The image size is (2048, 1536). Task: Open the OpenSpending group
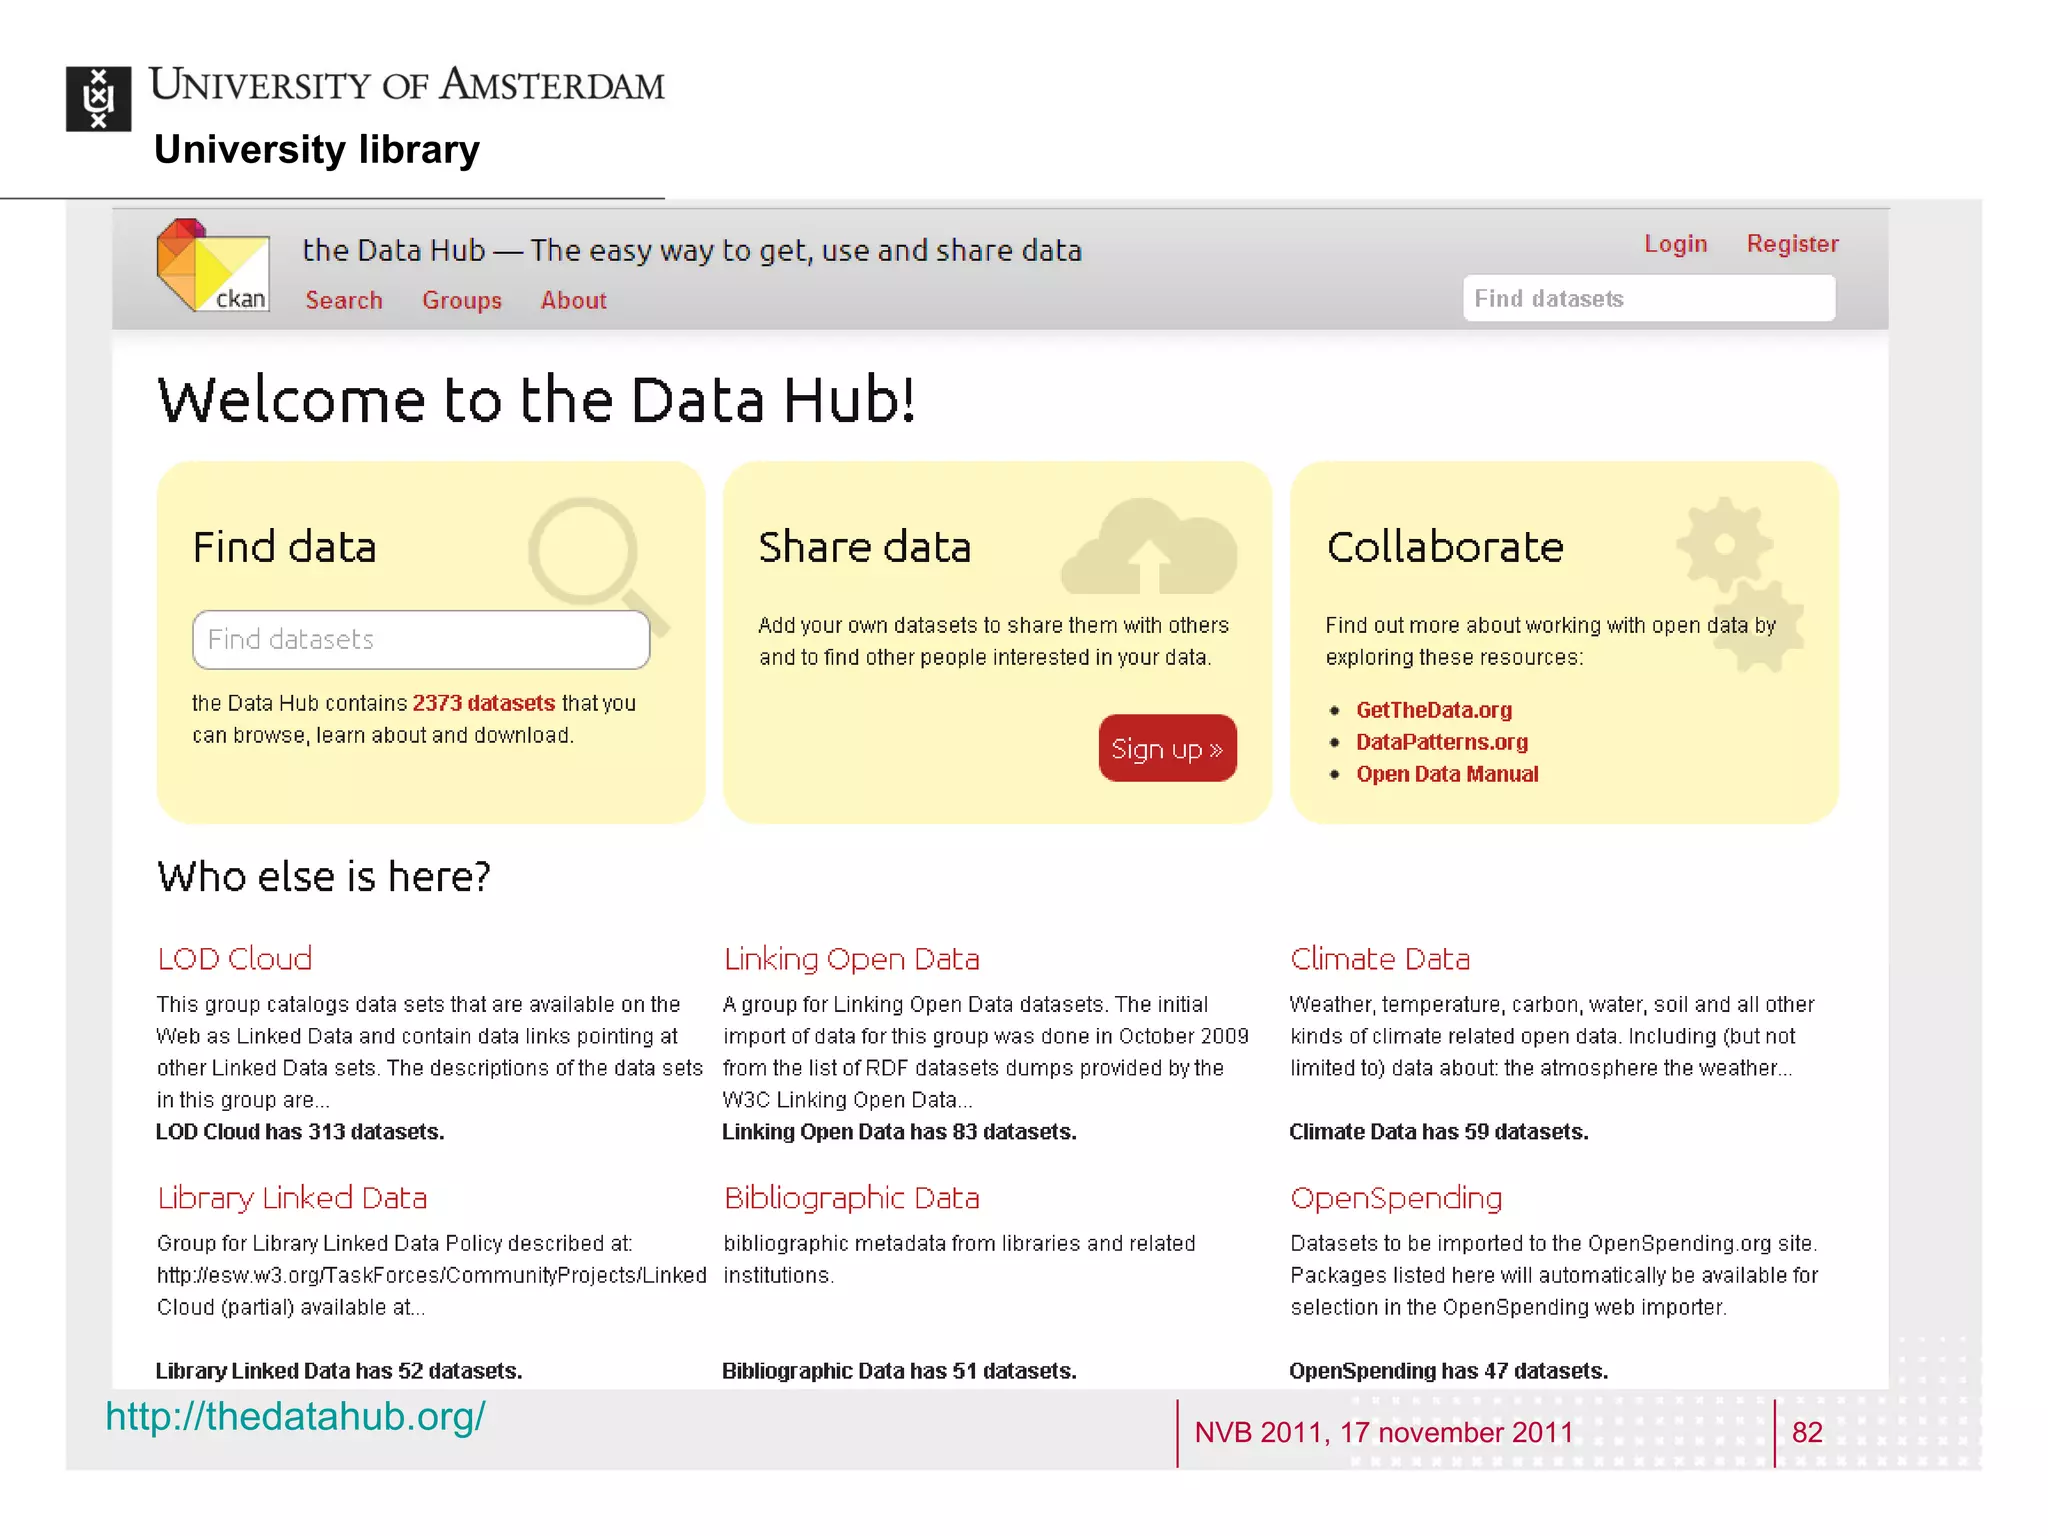pyautogui.click(x=1396, y=1197)
